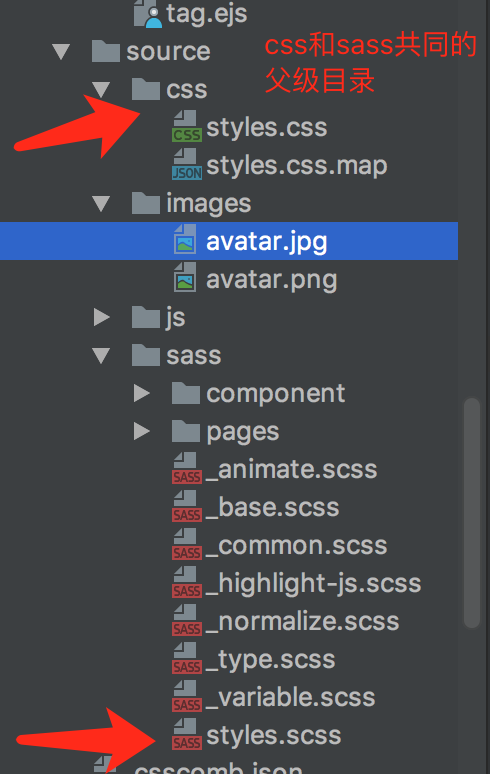
Task: Click the image icon of avatar.png
Action: click(x=185, y=278)
